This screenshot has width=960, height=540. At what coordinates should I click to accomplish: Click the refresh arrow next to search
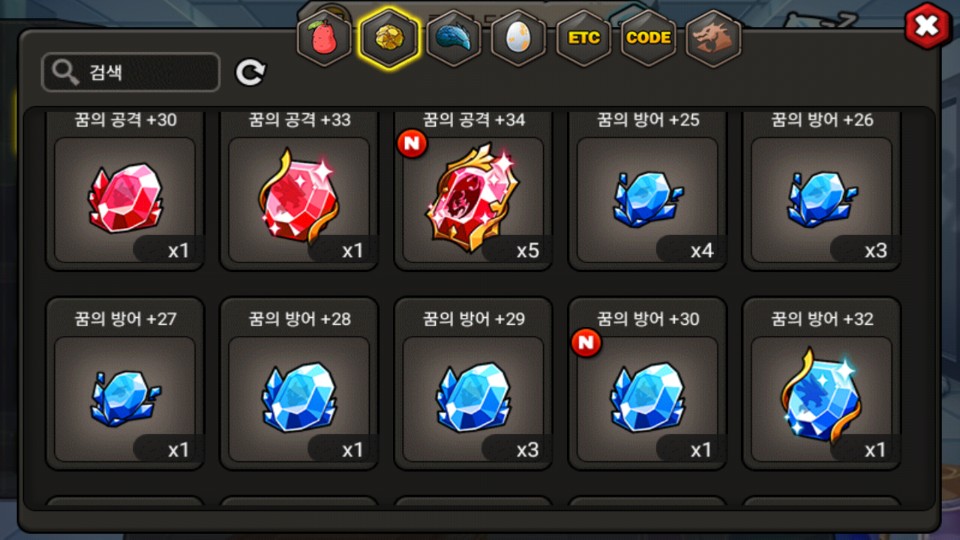(x=250, y=73)
